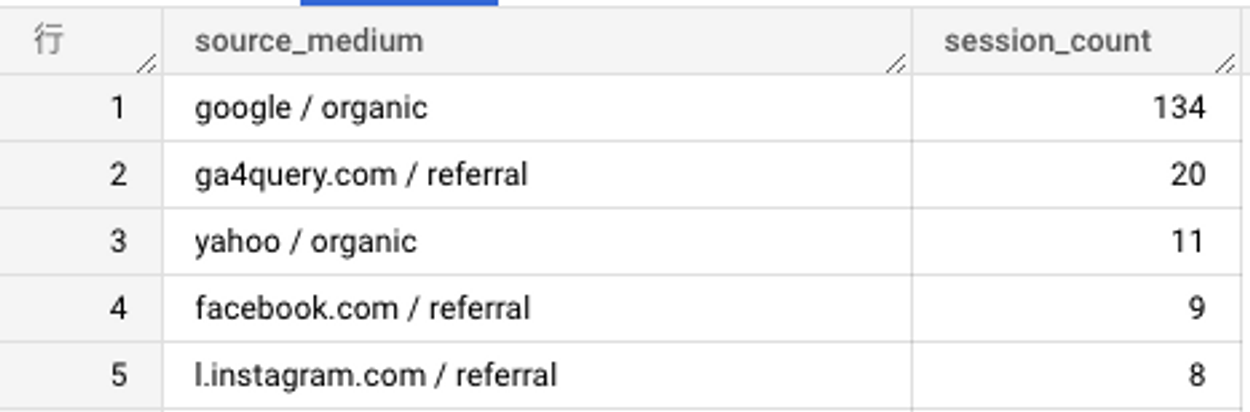Image resolution: width=1250 pixels, height=412 pixels.
Task: Click the session count value 134
Action: pyautogui.click(x=1180, y=107)
